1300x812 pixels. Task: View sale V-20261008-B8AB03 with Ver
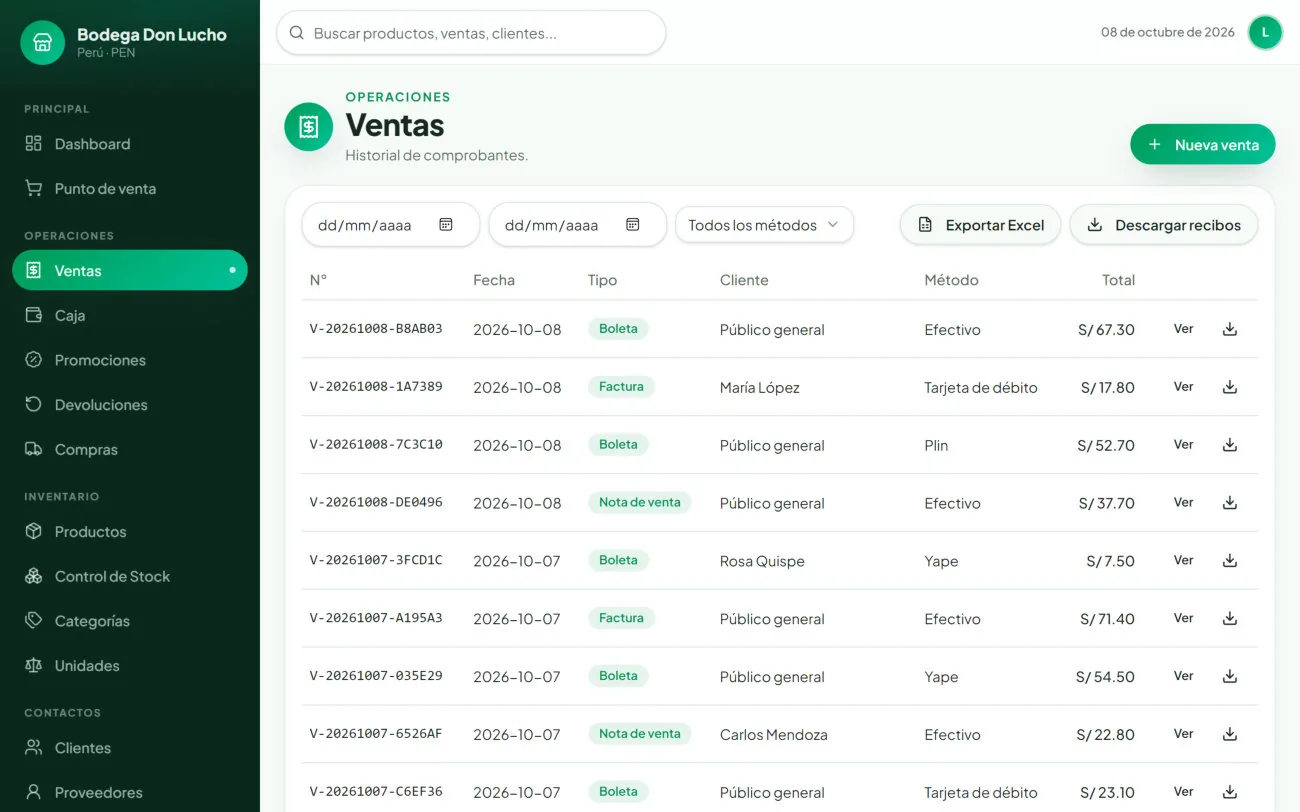pos(1184,329)
